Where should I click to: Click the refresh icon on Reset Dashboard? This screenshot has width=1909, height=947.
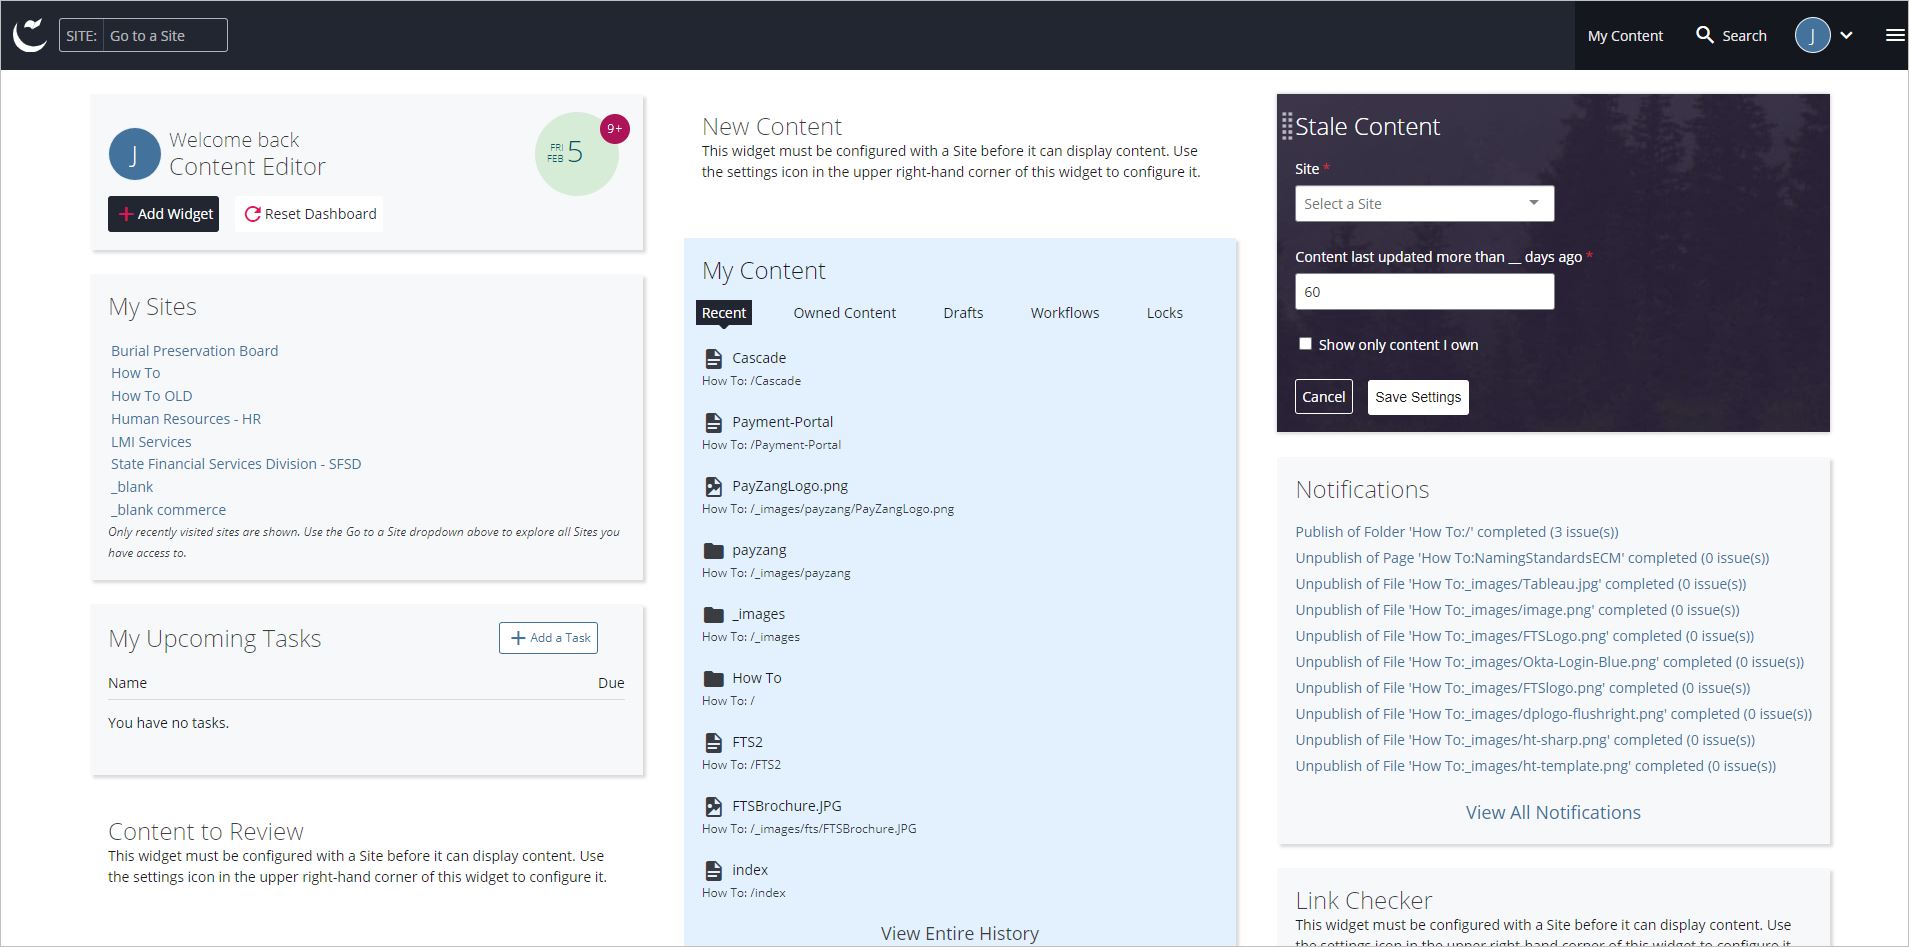click(x=251, y=213)
